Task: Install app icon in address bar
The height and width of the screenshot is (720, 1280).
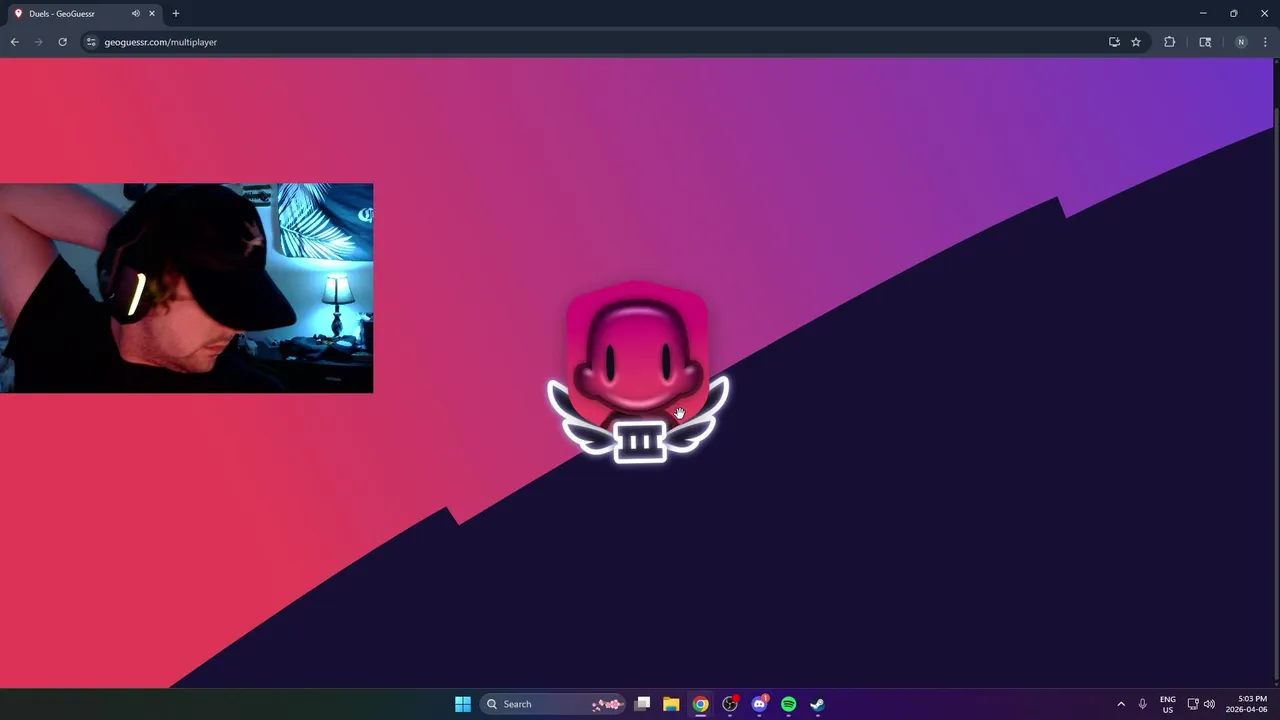Action: (x=1114, y=42)
